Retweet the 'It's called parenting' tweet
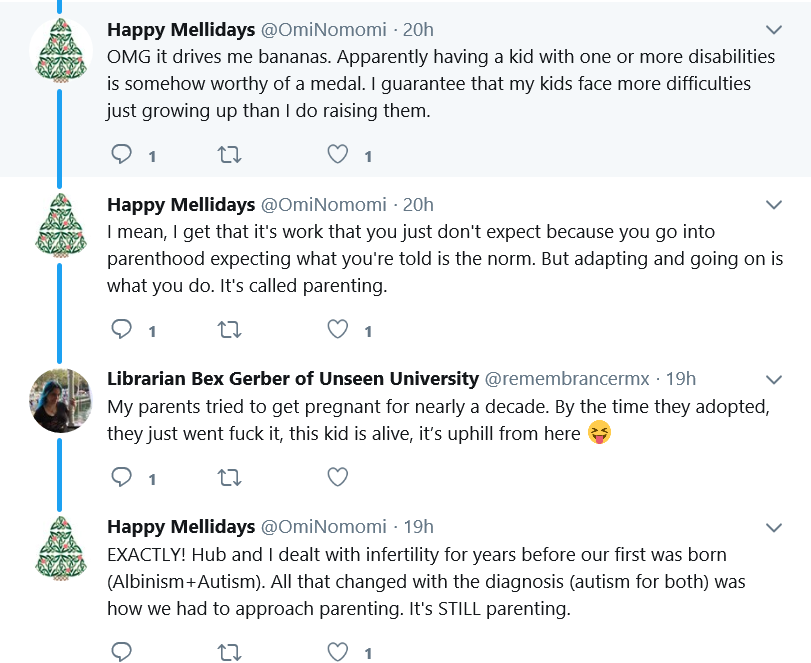811x663 pixels. (229, 329)
